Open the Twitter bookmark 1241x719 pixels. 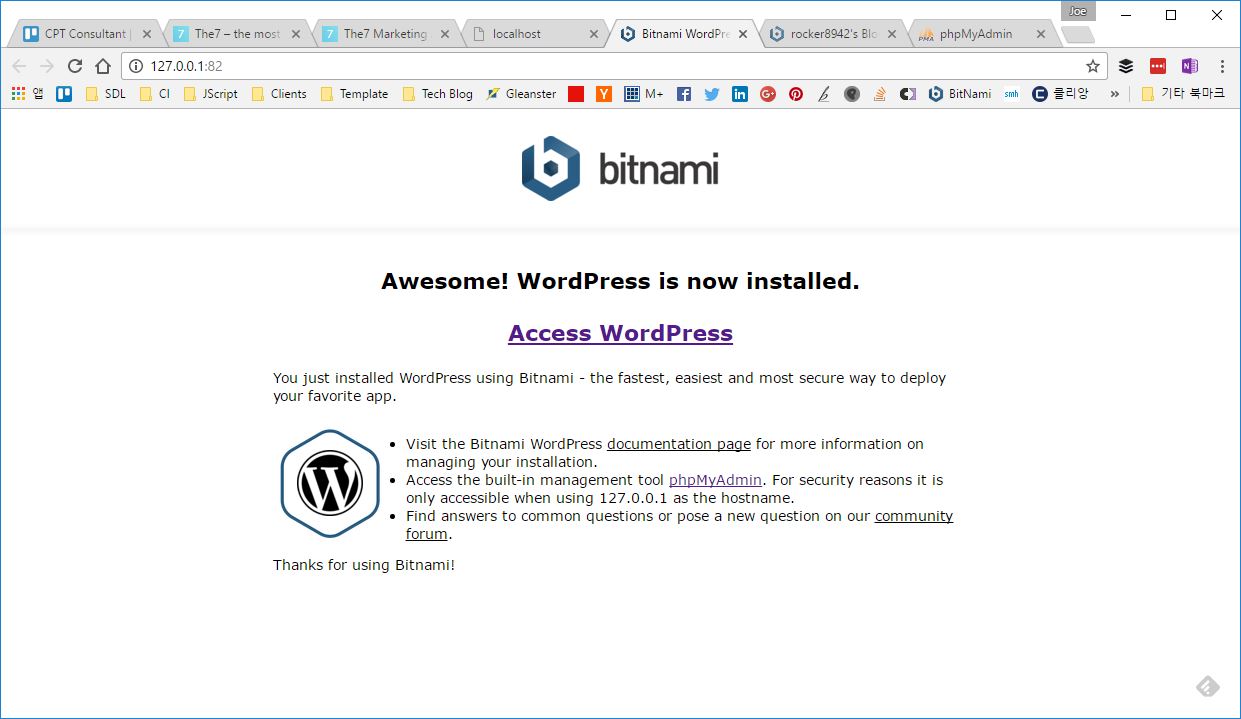point(712,94)
